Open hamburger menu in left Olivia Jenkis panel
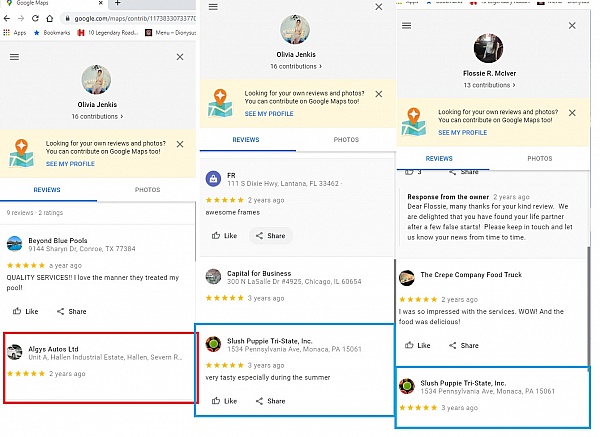The width and height of the screenshot is (600, 437). click(x=15, y=57)
